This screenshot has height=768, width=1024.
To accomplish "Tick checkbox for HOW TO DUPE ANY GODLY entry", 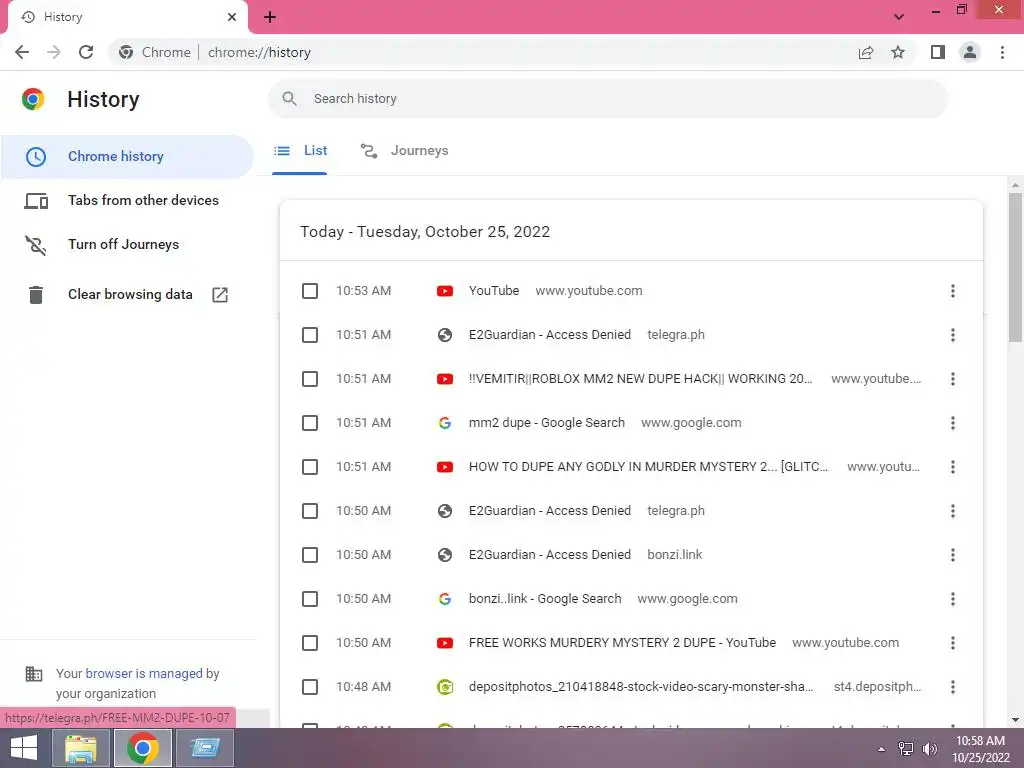I will [x=310, y=467].
